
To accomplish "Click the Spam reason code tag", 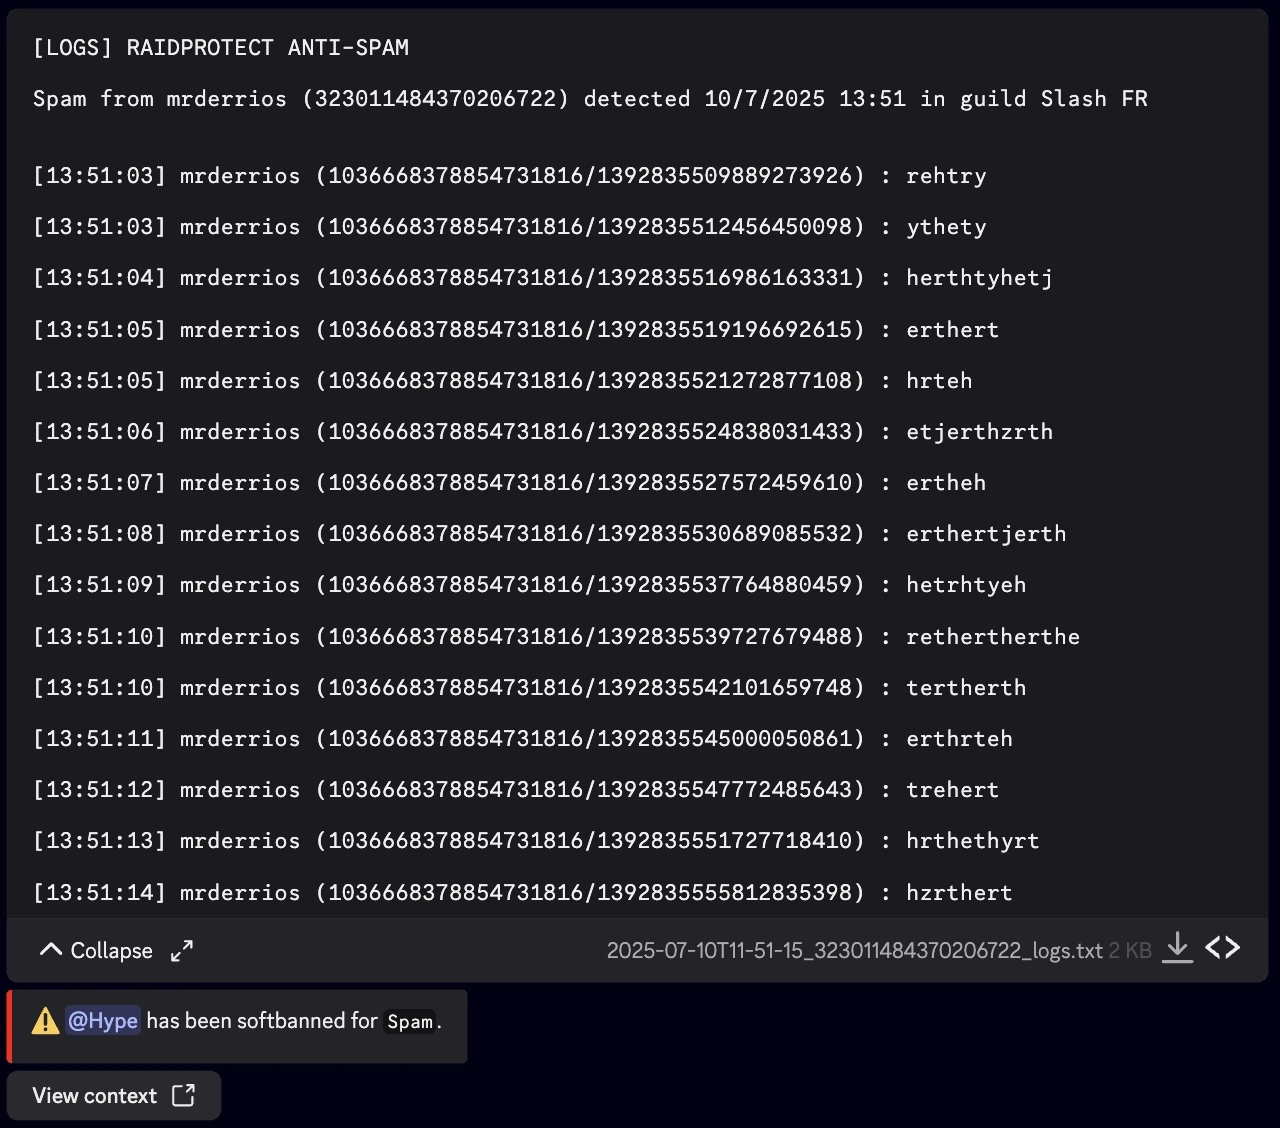I will (x=410, y=1022).
